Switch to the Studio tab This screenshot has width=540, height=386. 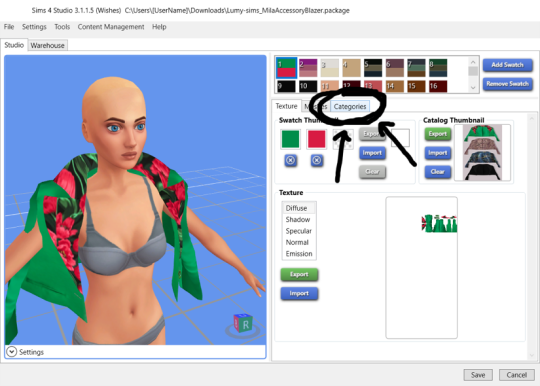(x=14, y=45)
